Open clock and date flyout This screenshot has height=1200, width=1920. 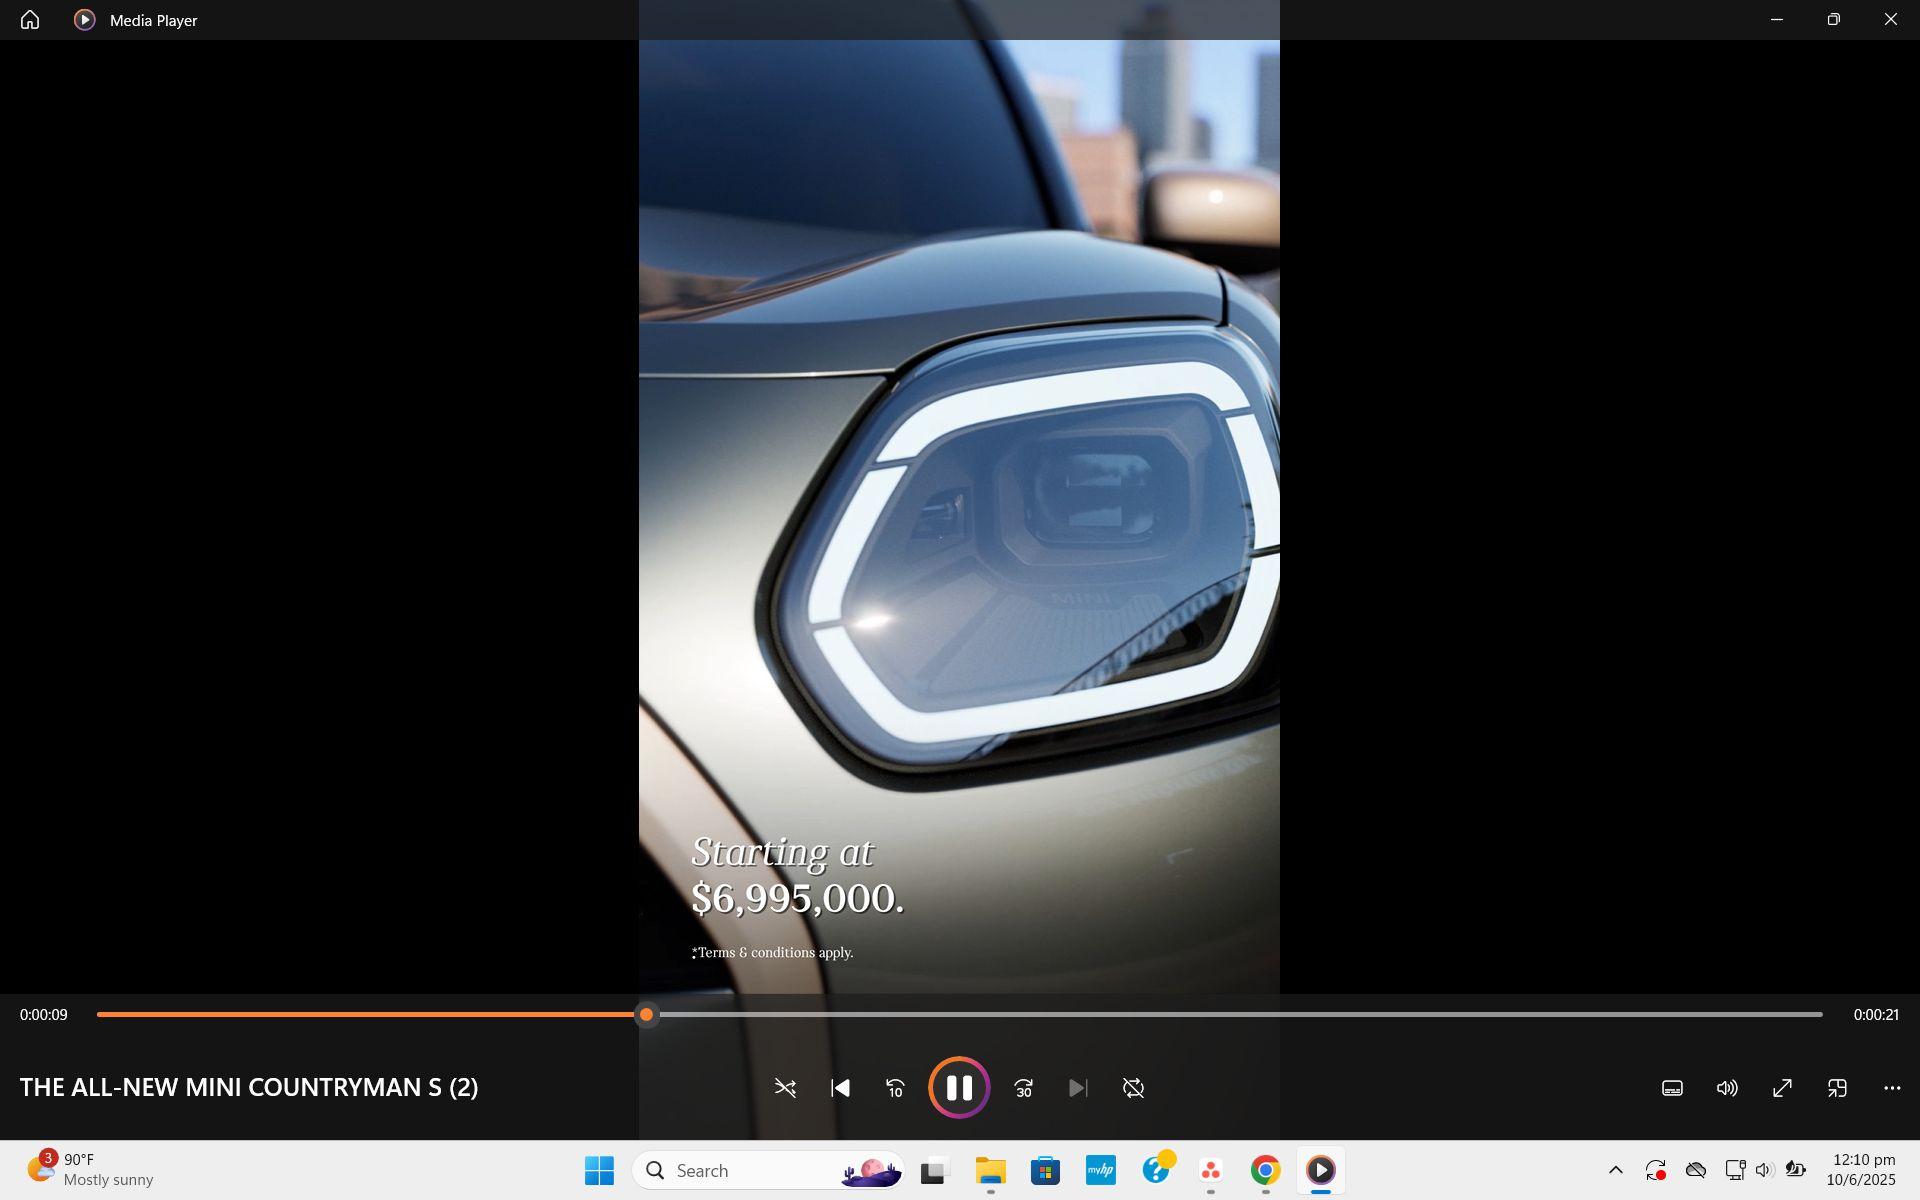(1861, 1170)
